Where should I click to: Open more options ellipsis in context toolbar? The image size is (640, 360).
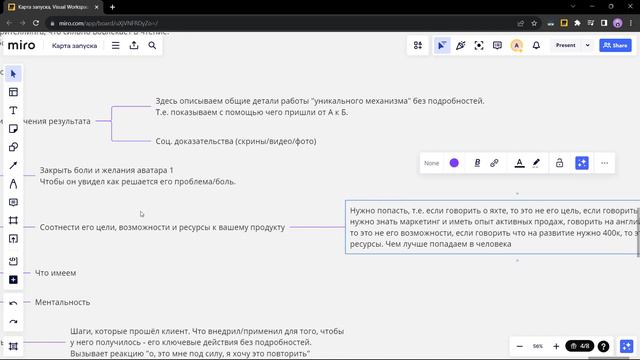pos(604,163)
